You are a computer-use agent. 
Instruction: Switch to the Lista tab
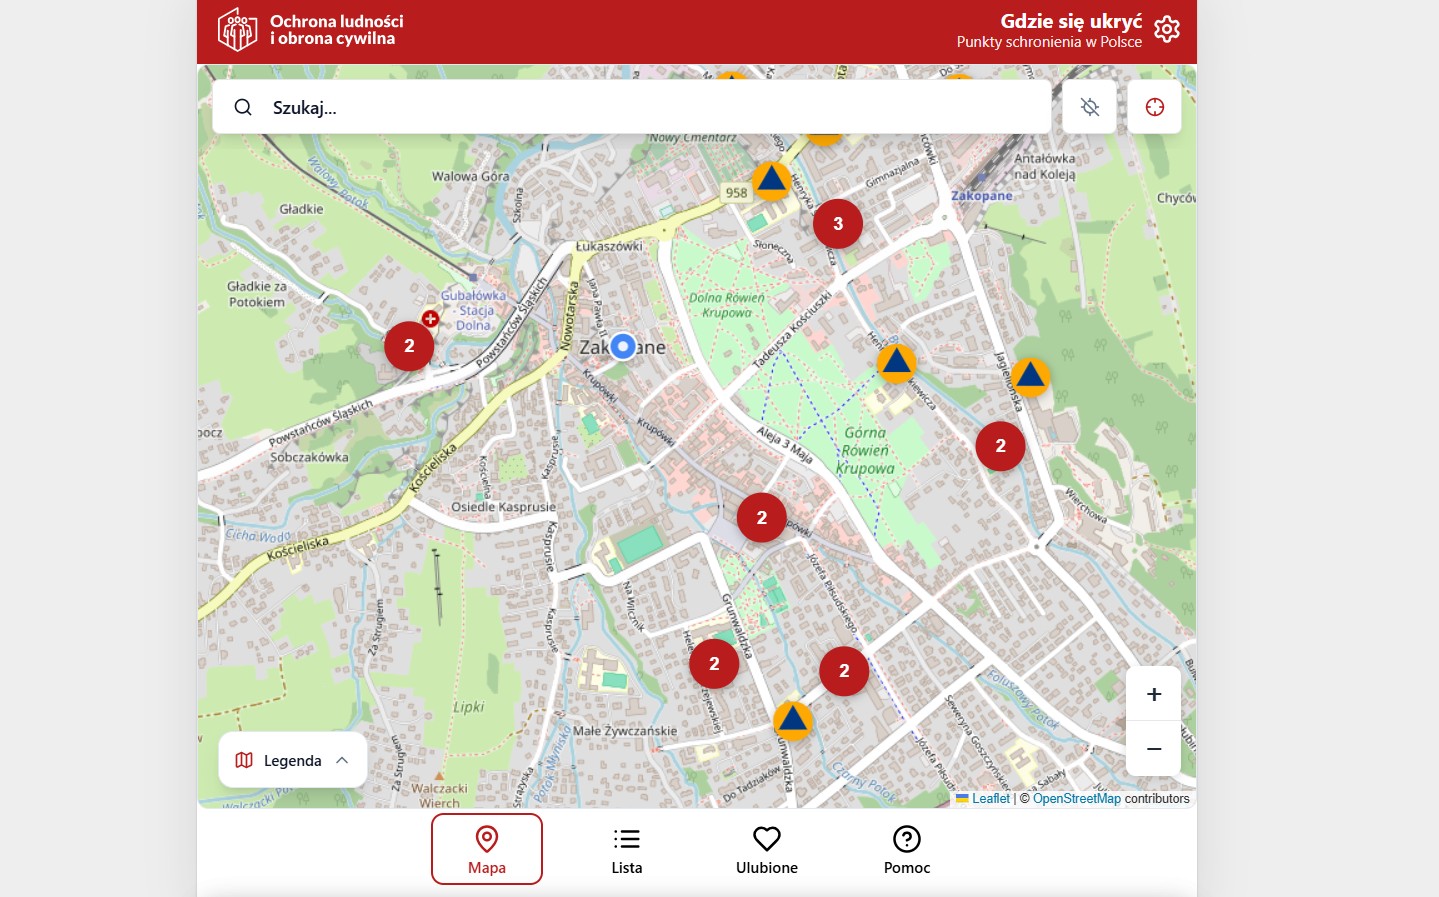pos(627,849)
